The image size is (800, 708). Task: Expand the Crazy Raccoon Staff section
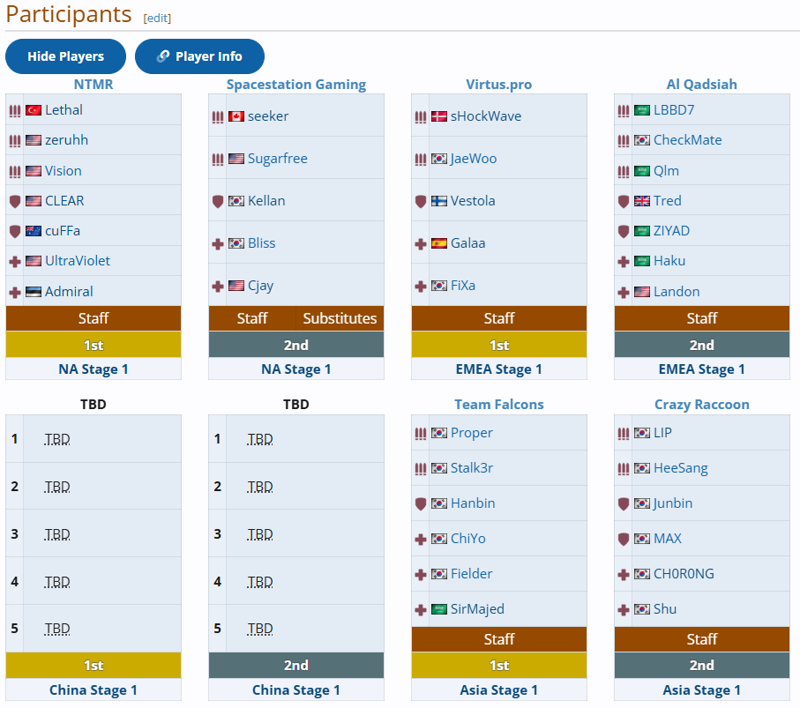[702, 639]
